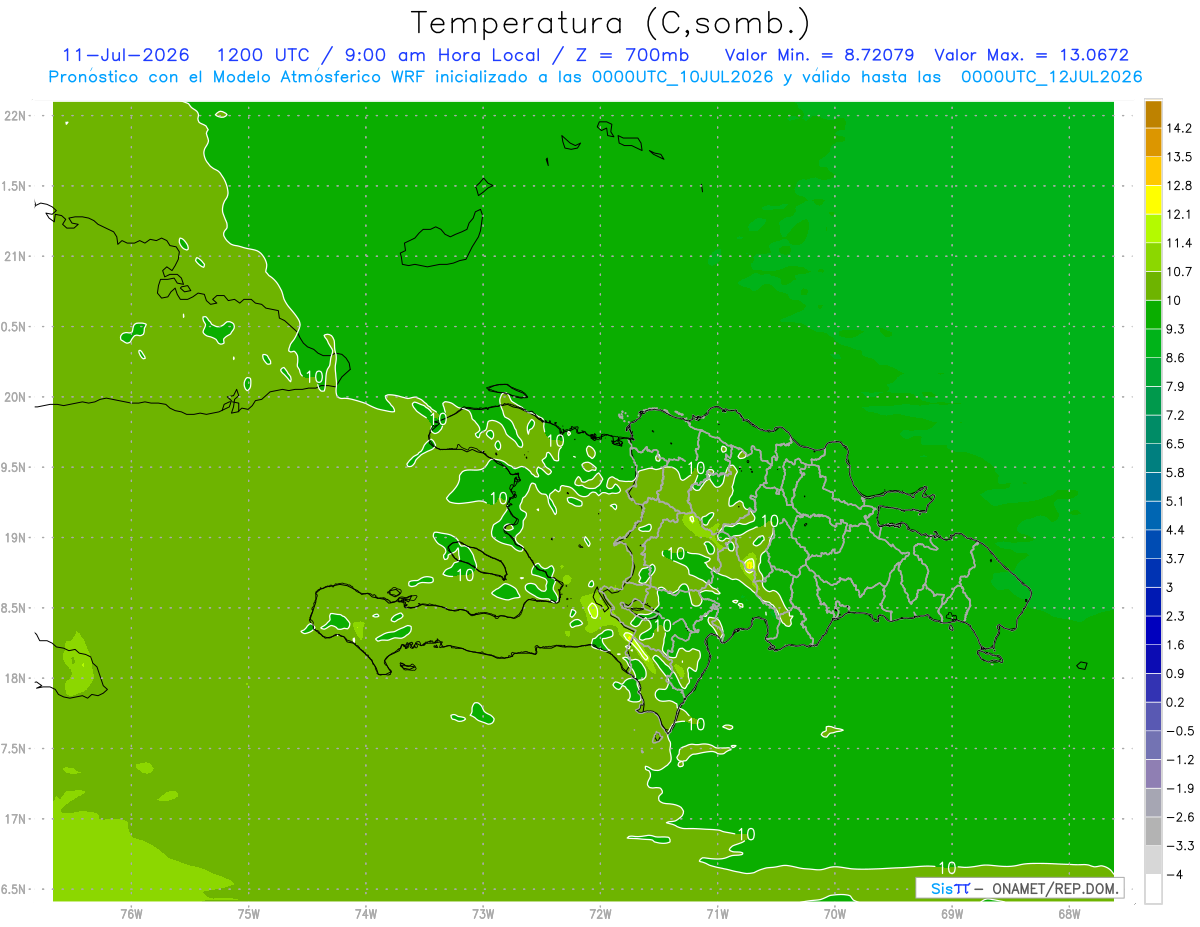Pick the white swatch below -4

click(x=1153, y=889)
